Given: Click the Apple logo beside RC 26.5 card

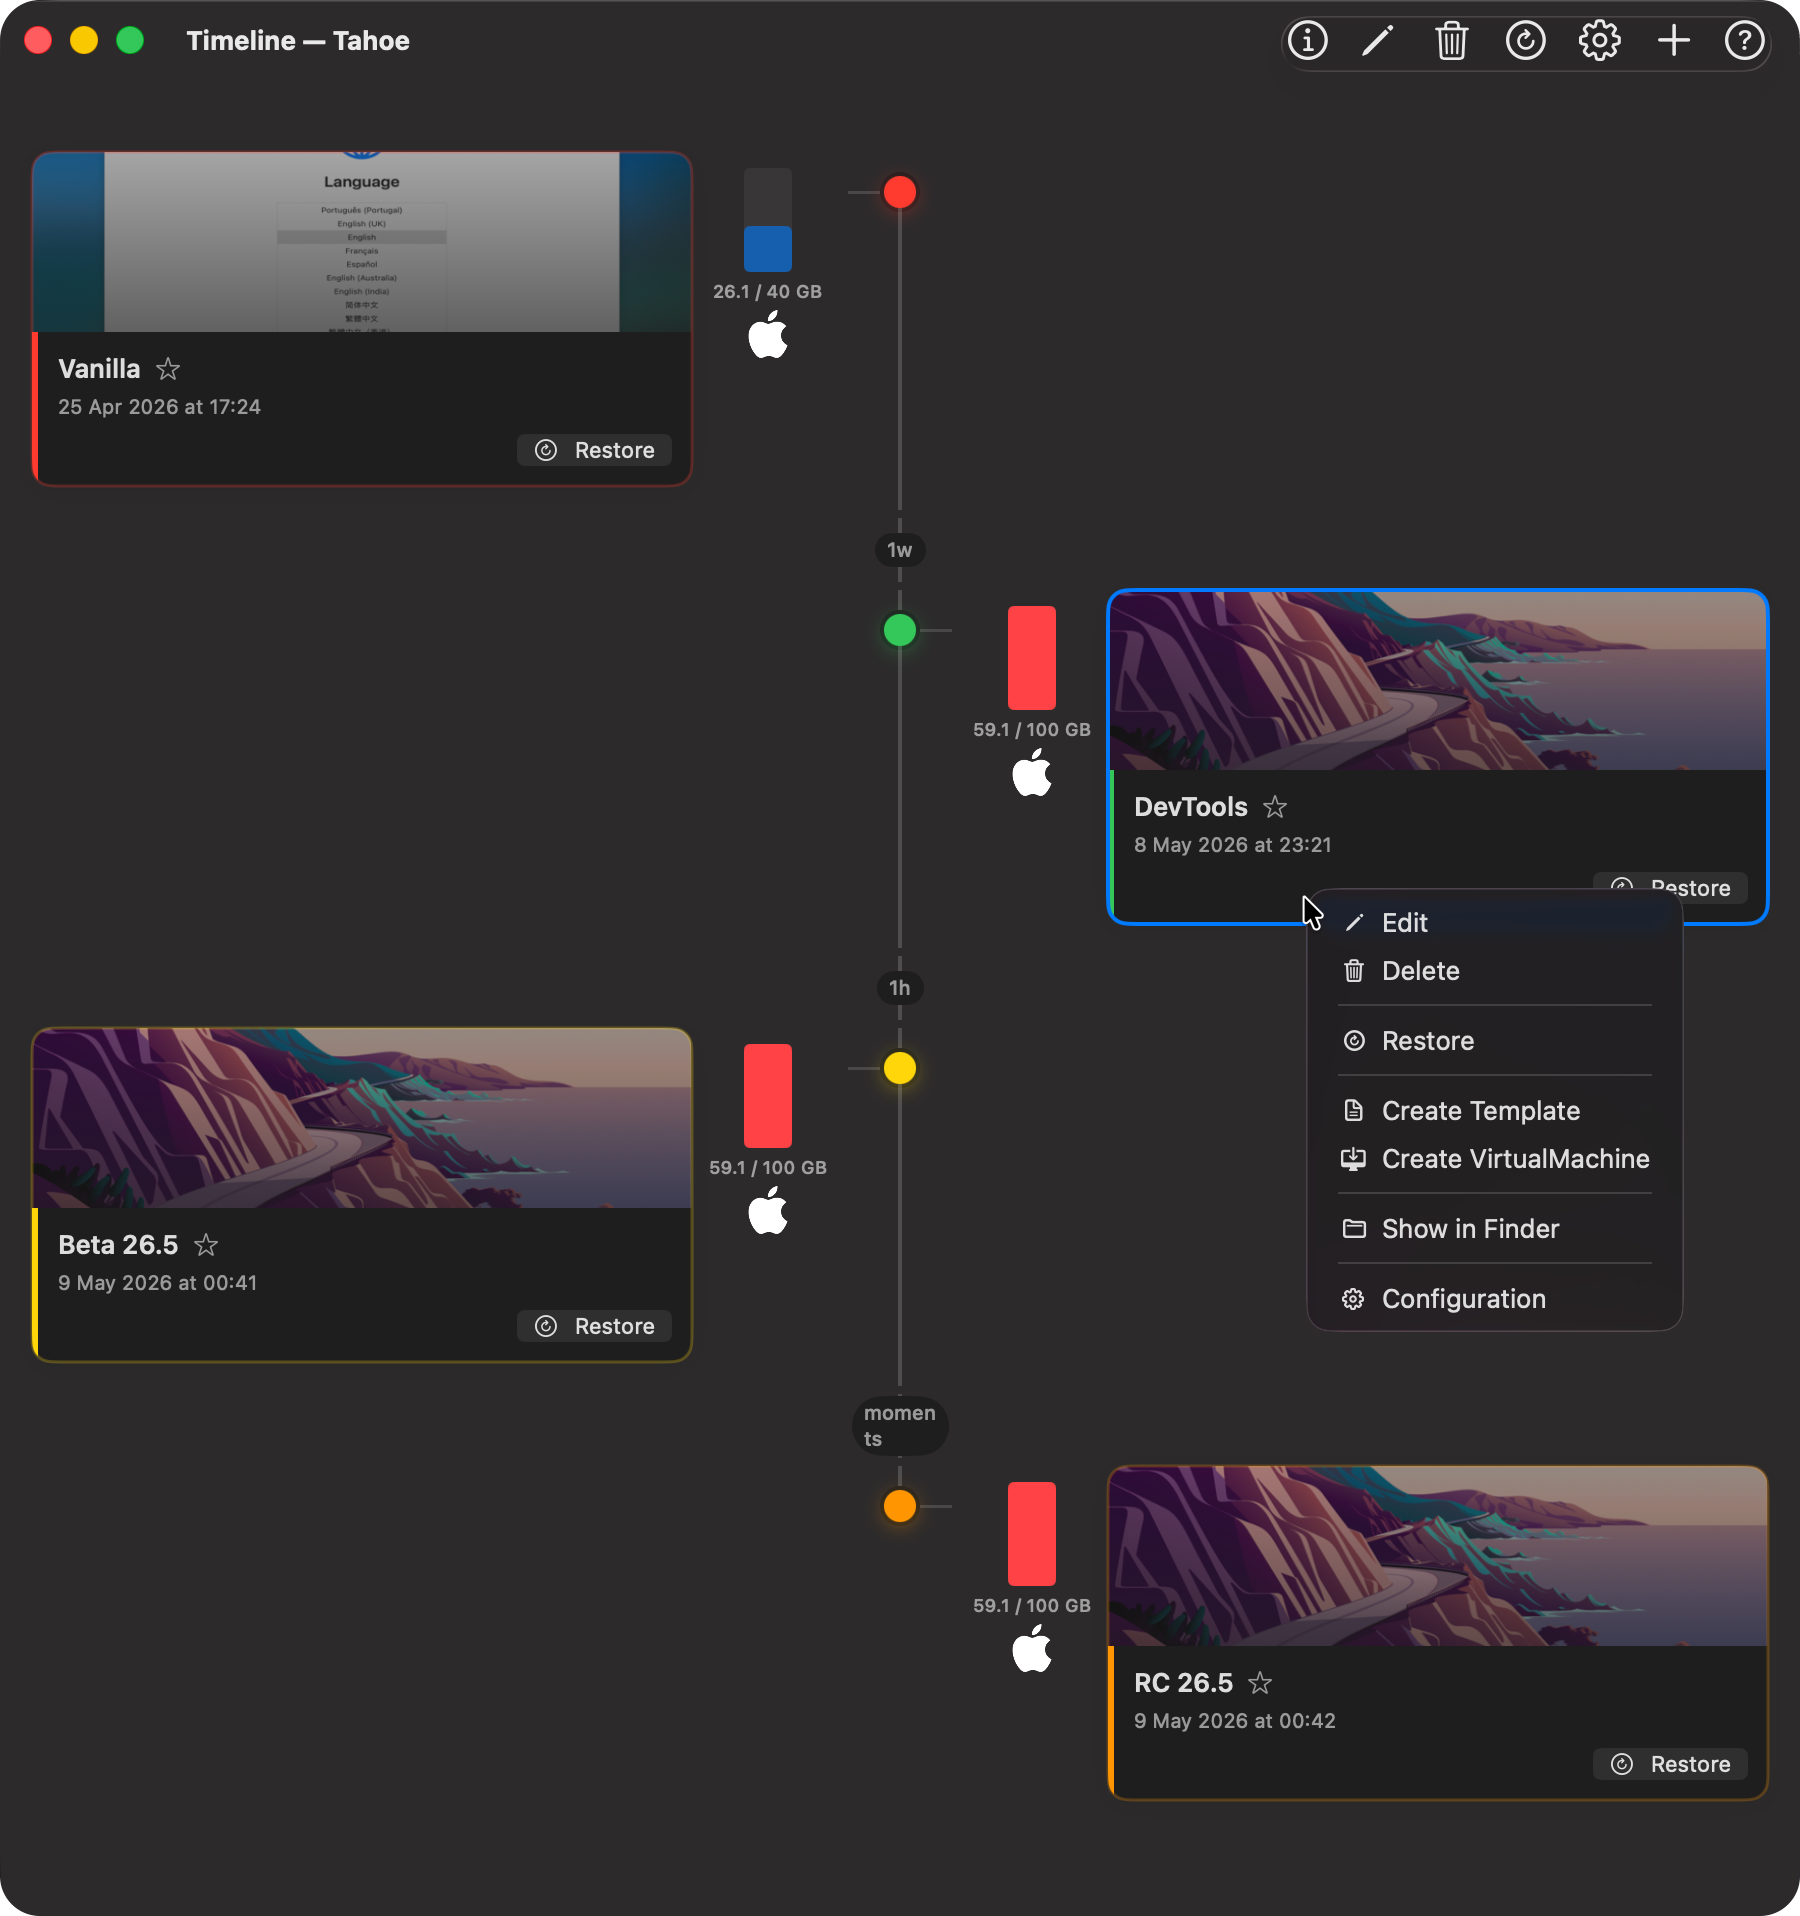Looking at the screenshot, I should pos(1032,1648).
